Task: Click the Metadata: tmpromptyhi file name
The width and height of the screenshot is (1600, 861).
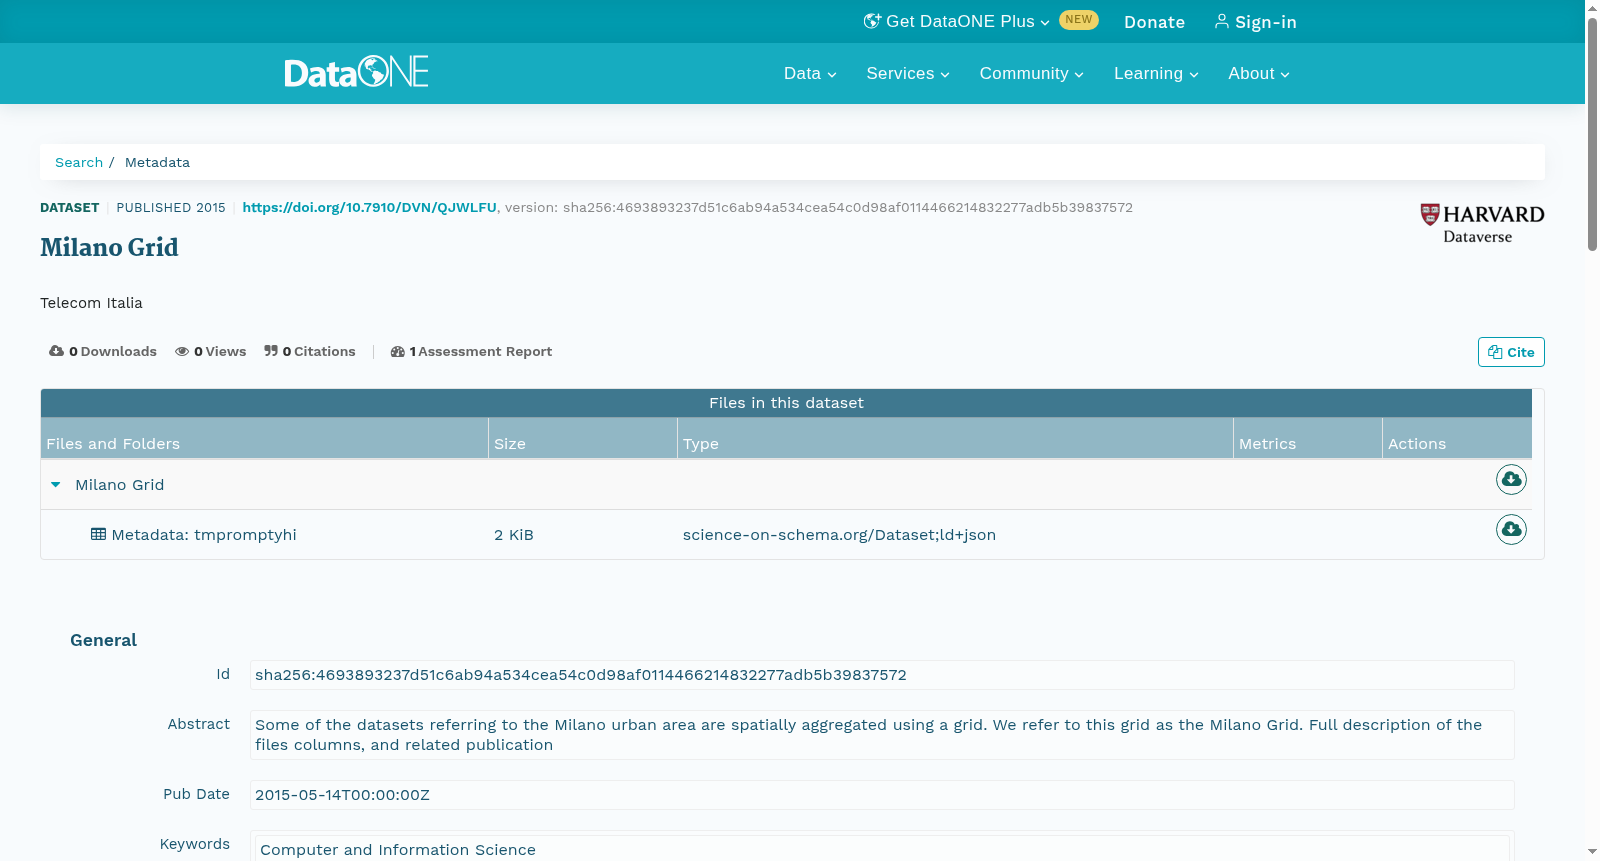Action: pyautogui.click(x=204, y=534)
